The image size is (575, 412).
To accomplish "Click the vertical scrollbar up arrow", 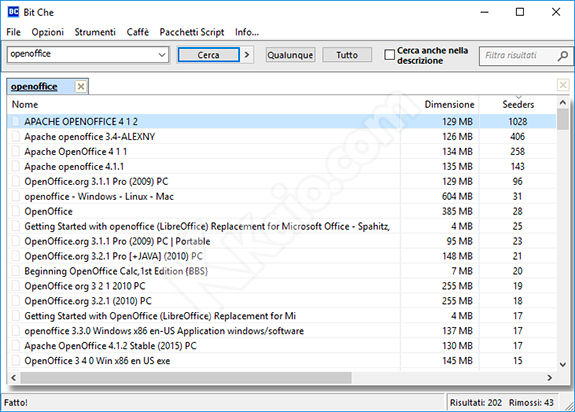I will pos(563,103).
